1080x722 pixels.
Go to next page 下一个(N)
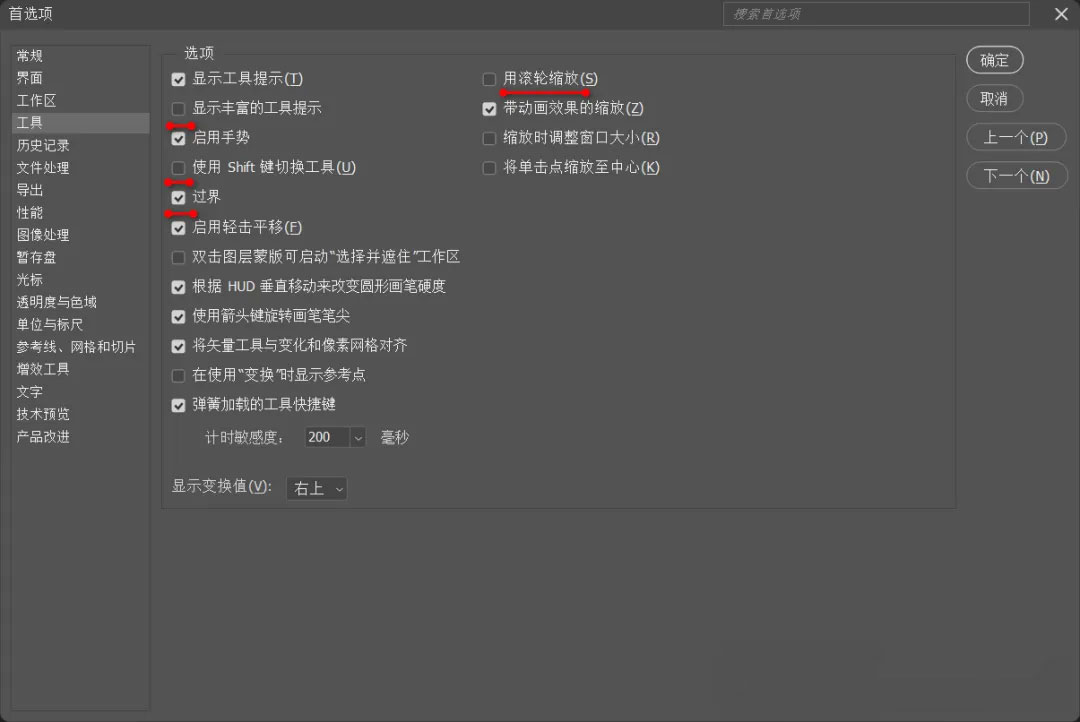pos(1017,176)
